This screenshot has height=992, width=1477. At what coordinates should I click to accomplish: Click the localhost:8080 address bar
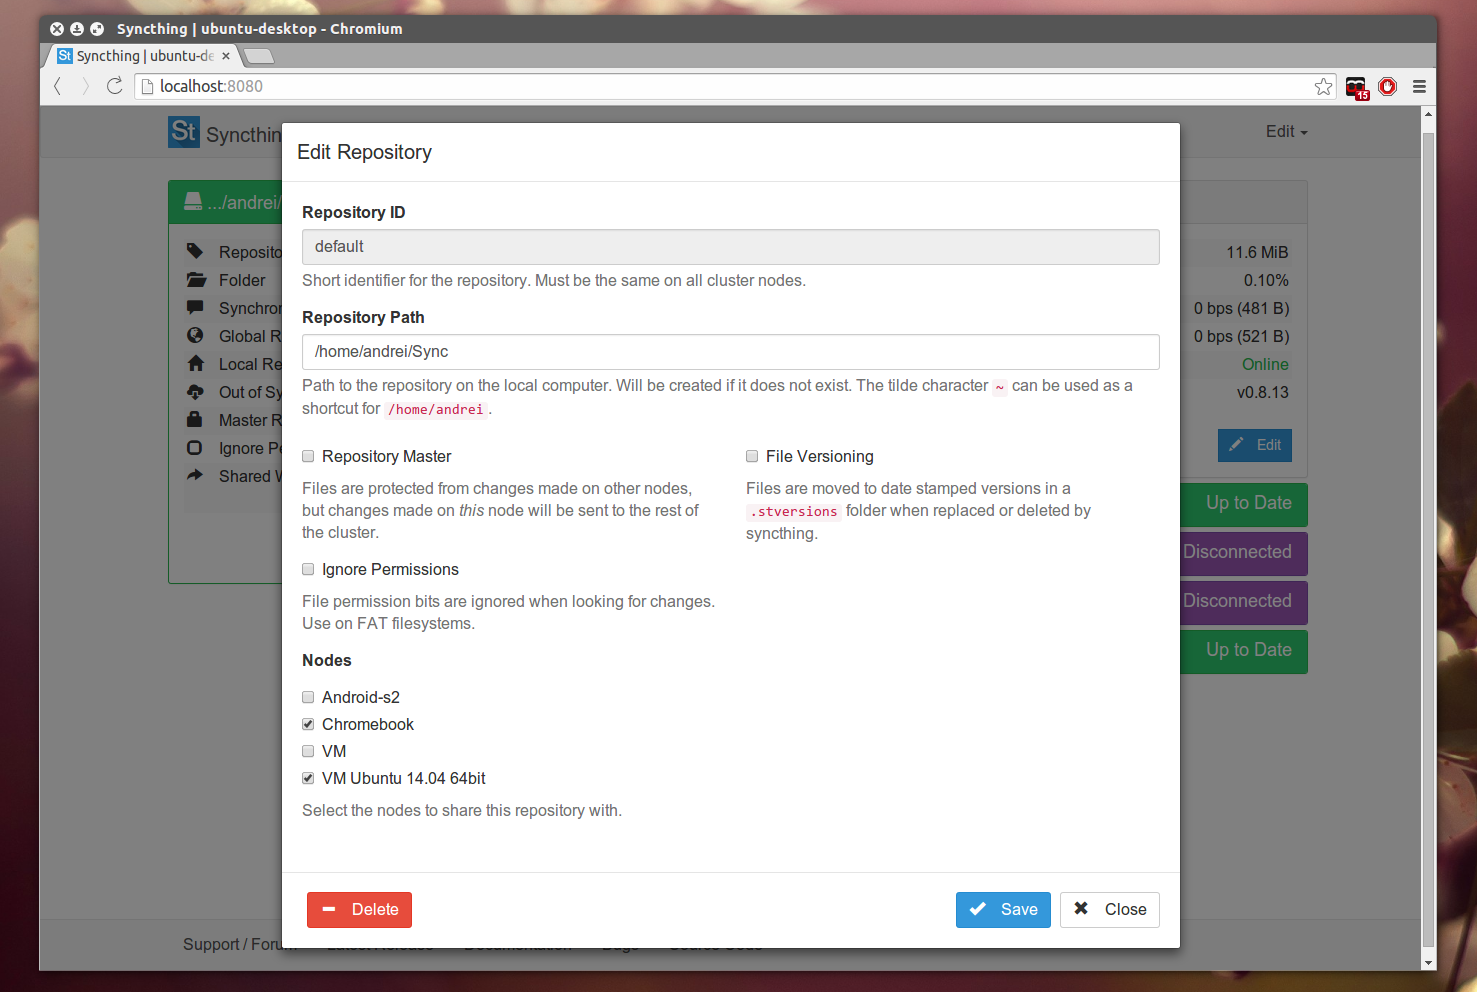coord(735,86)
